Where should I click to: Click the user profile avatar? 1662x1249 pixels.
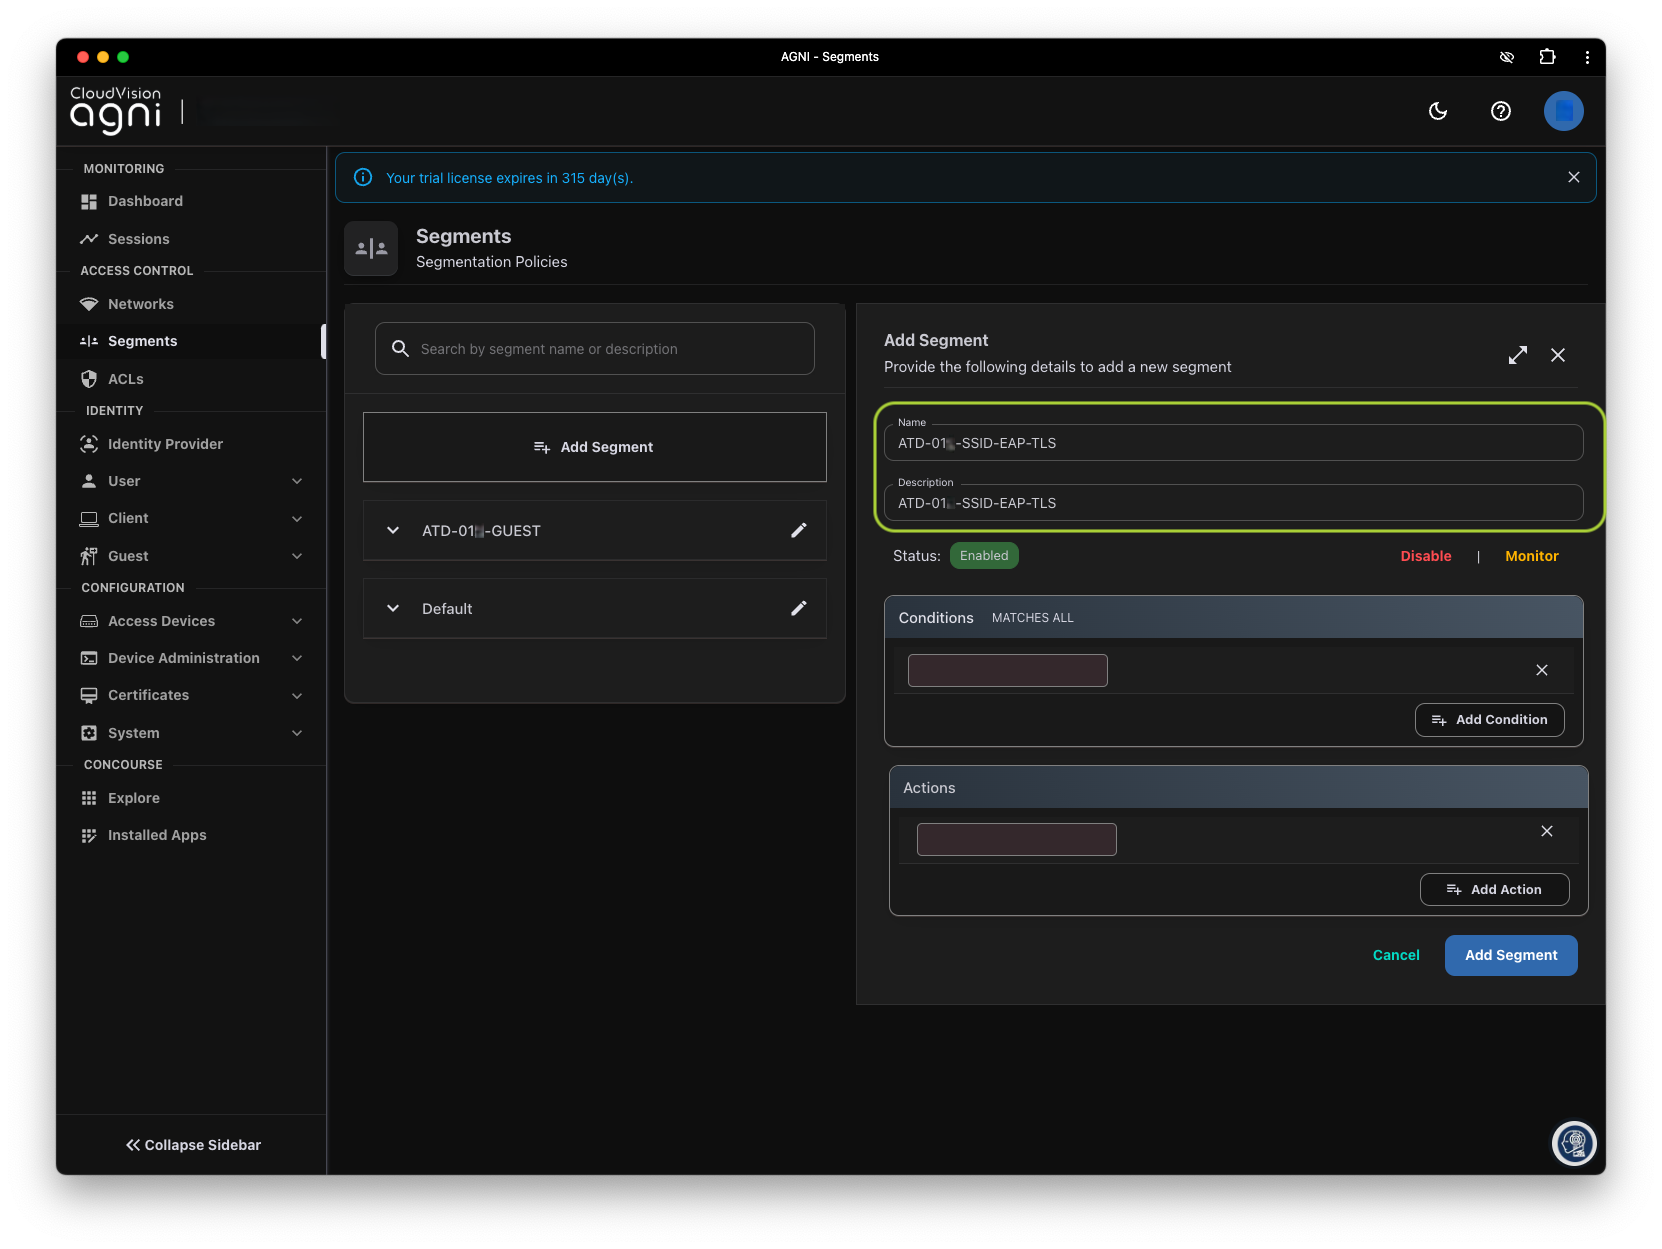pyautogui.click(x=1563, y=111)
